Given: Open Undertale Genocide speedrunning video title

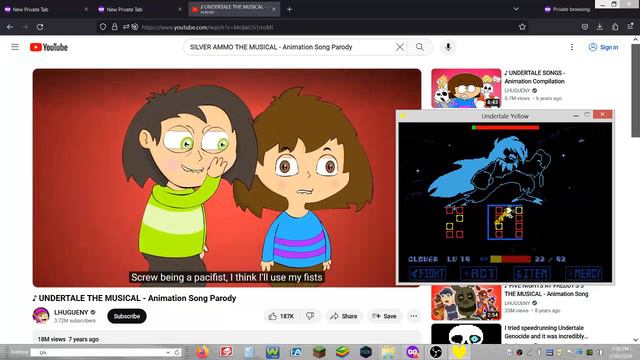Looking at the screenshot, I should (546, 332).
